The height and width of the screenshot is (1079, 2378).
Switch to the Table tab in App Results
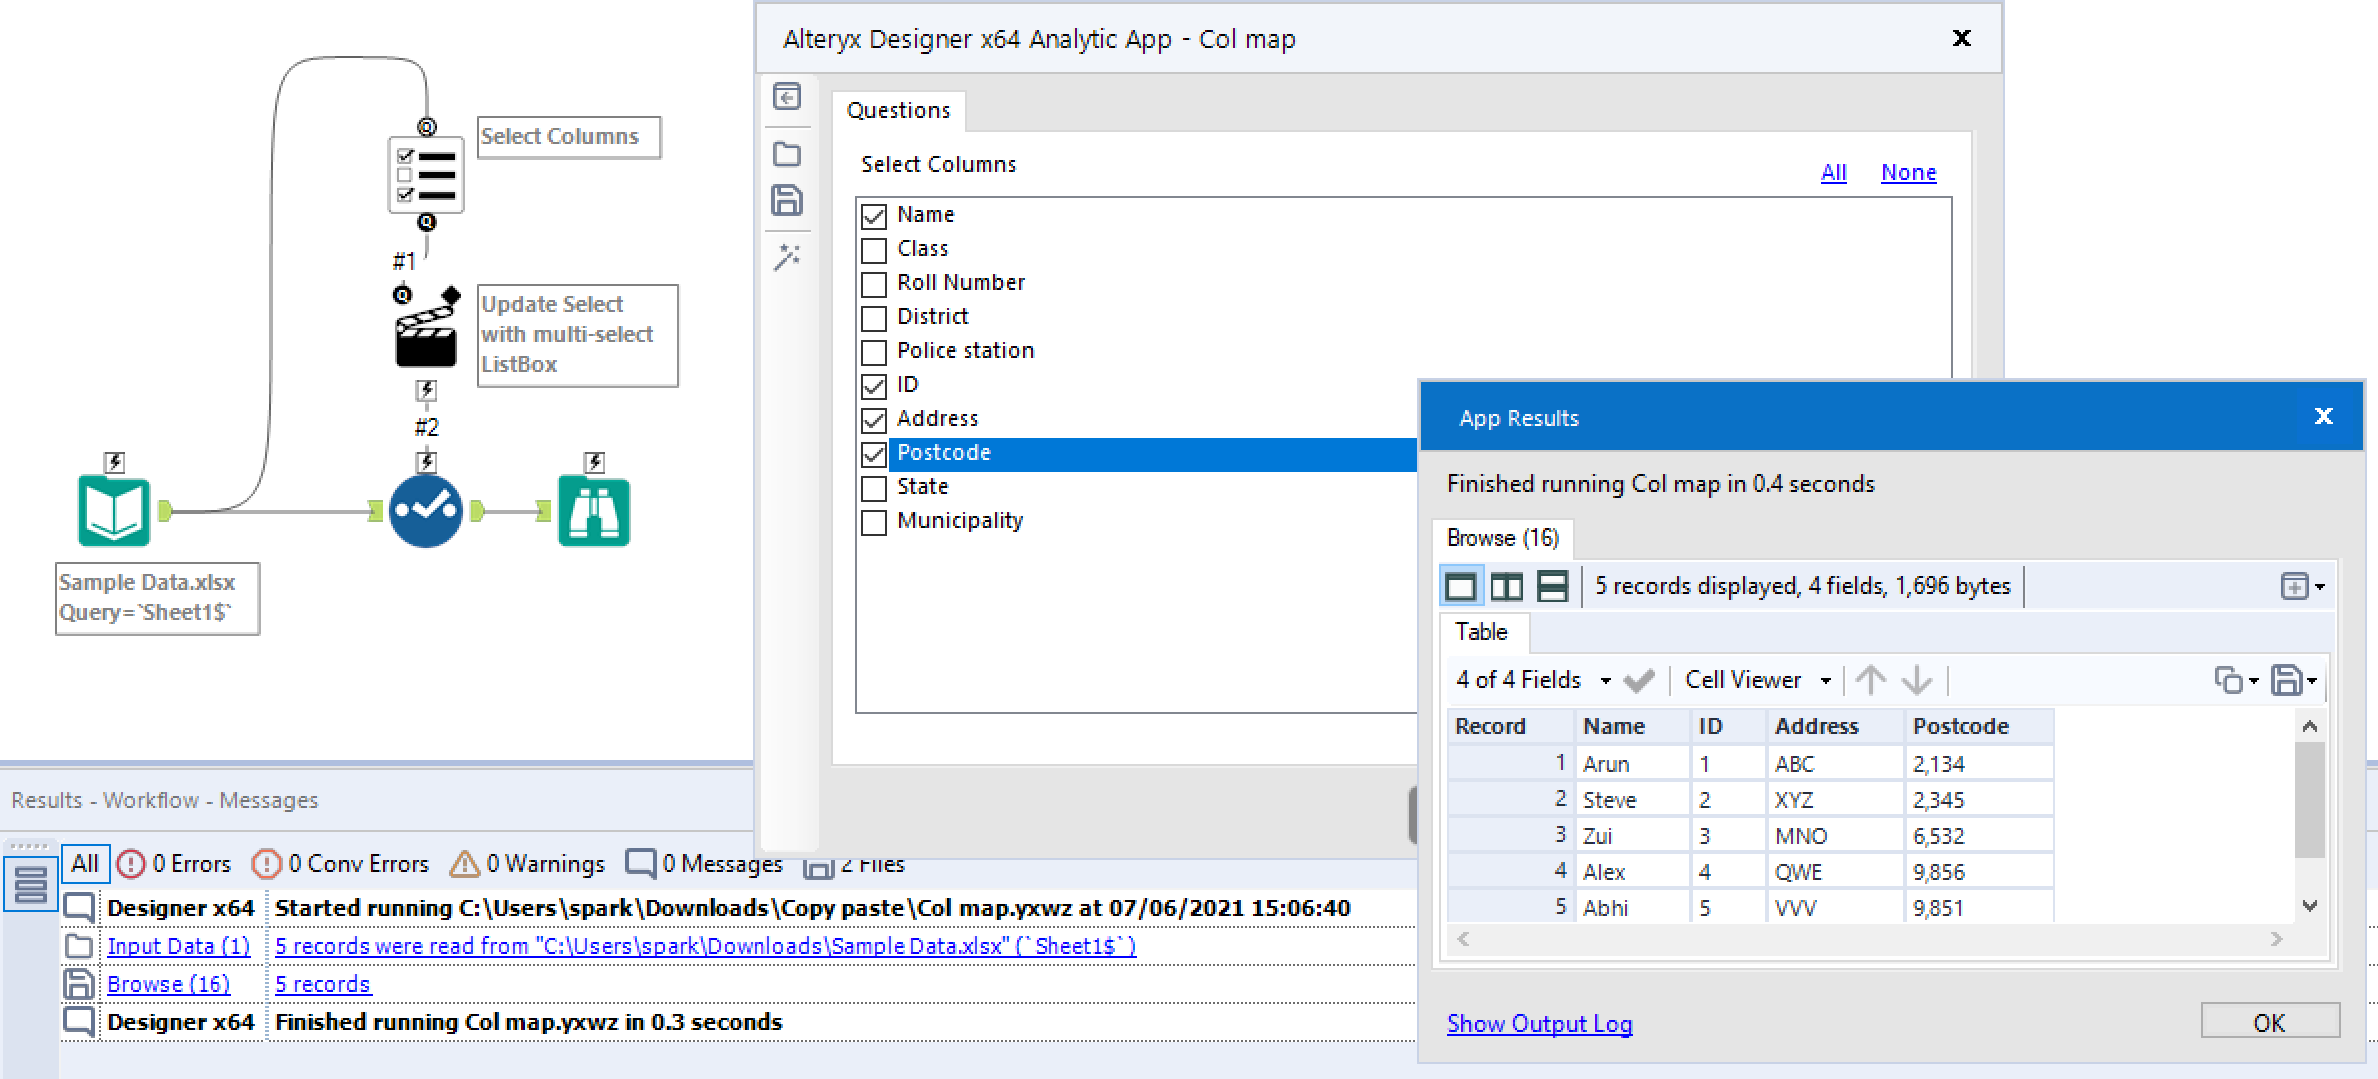click(x=1482, y=632)
